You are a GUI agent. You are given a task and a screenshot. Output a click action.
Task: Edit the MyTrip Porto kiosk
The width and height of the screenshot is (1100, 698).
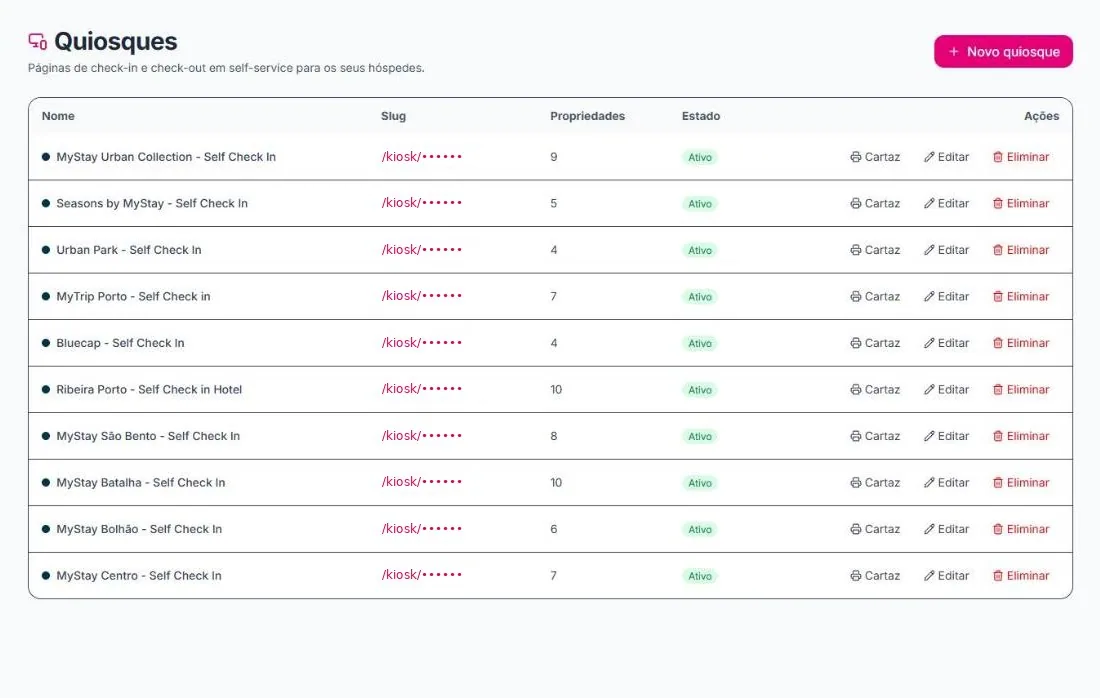(946, 297)
